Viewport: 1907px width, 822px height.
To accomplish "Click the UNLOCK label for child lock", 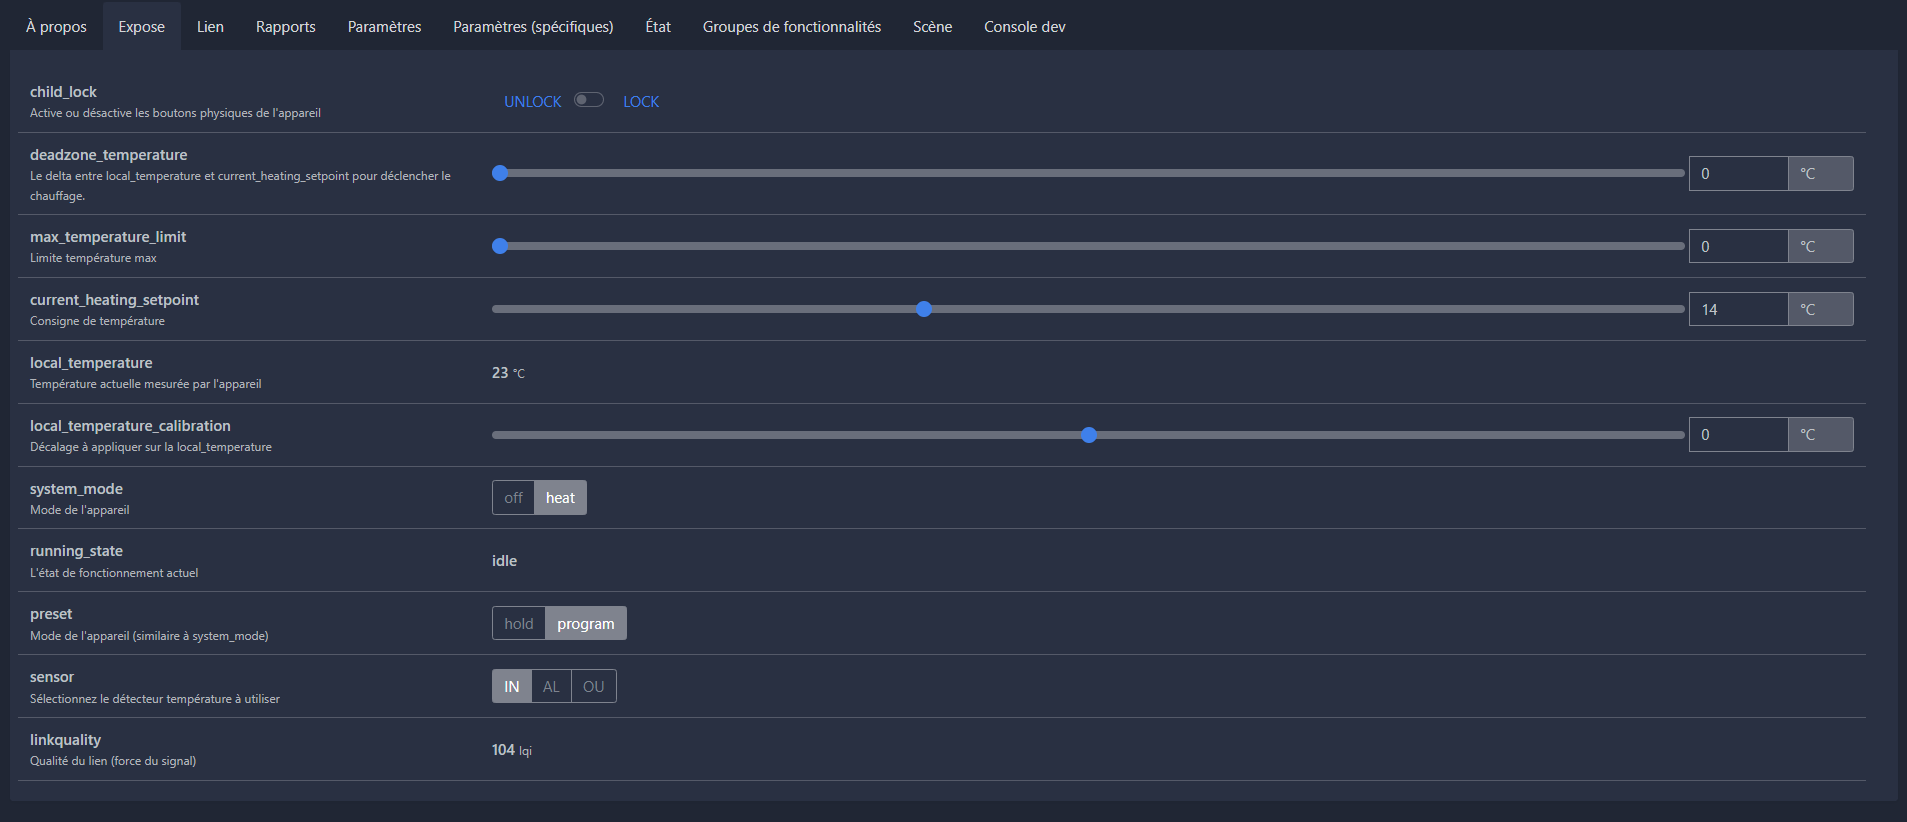I will click(x=532, y=102).
